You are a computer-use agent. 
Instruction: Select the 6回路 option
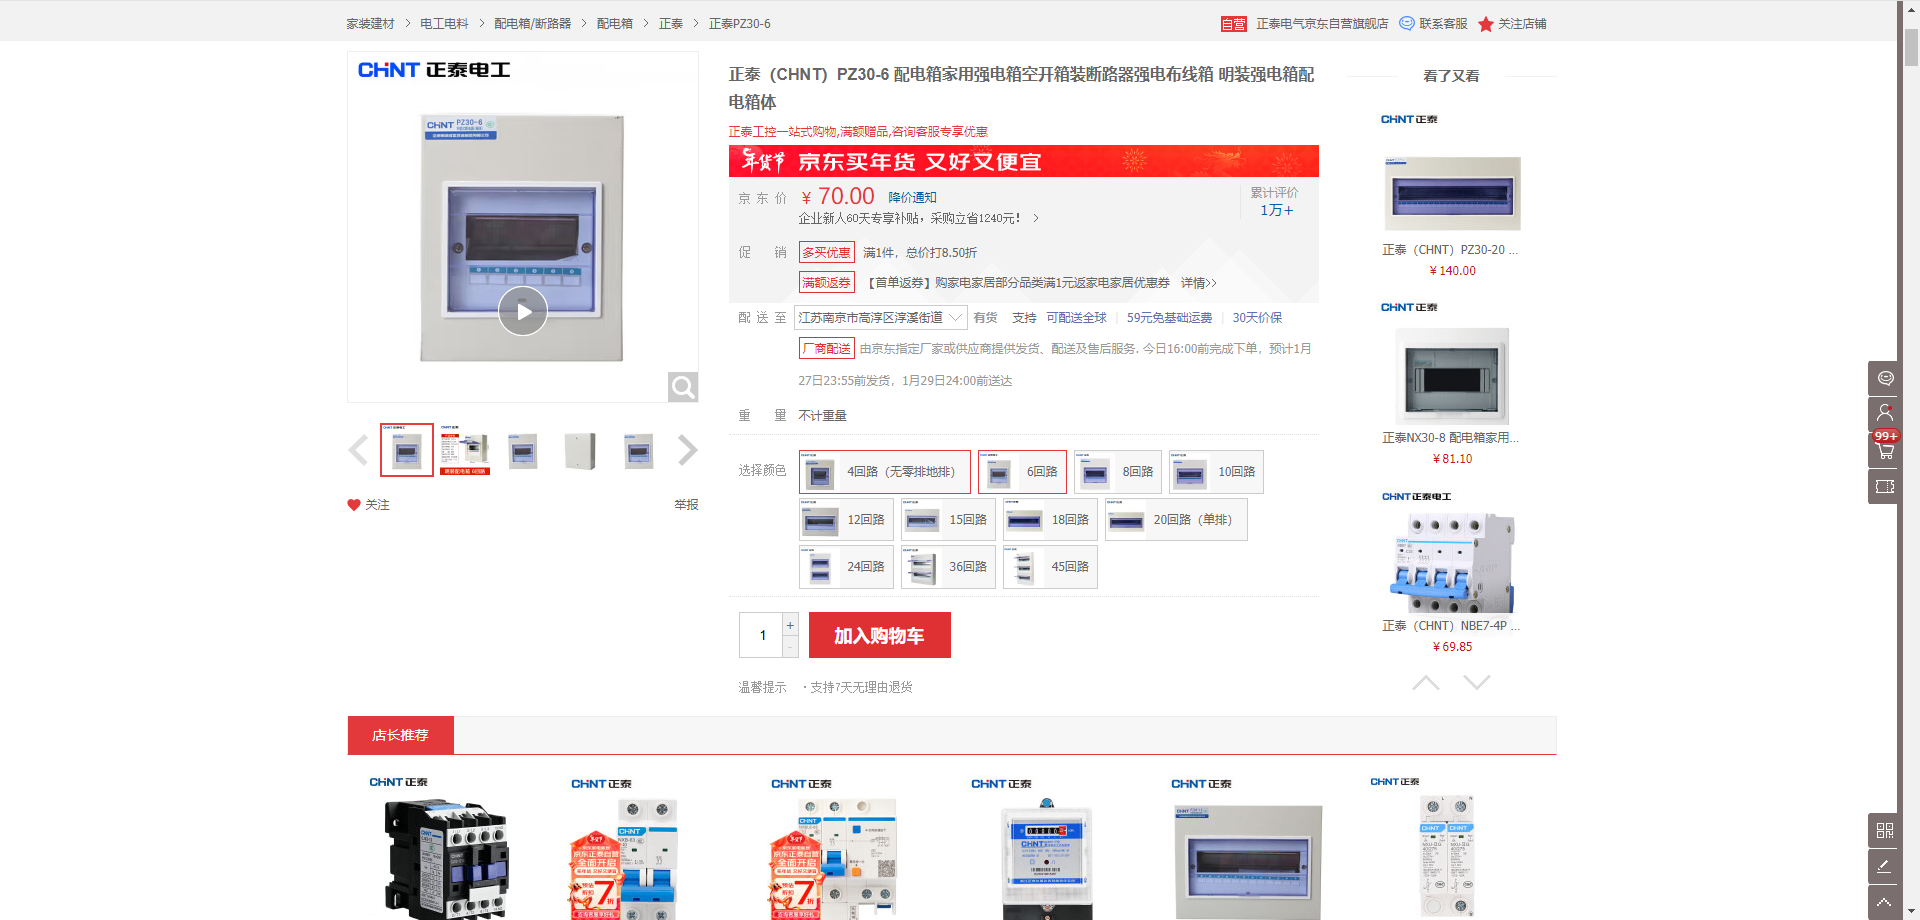coord(1022,472)
